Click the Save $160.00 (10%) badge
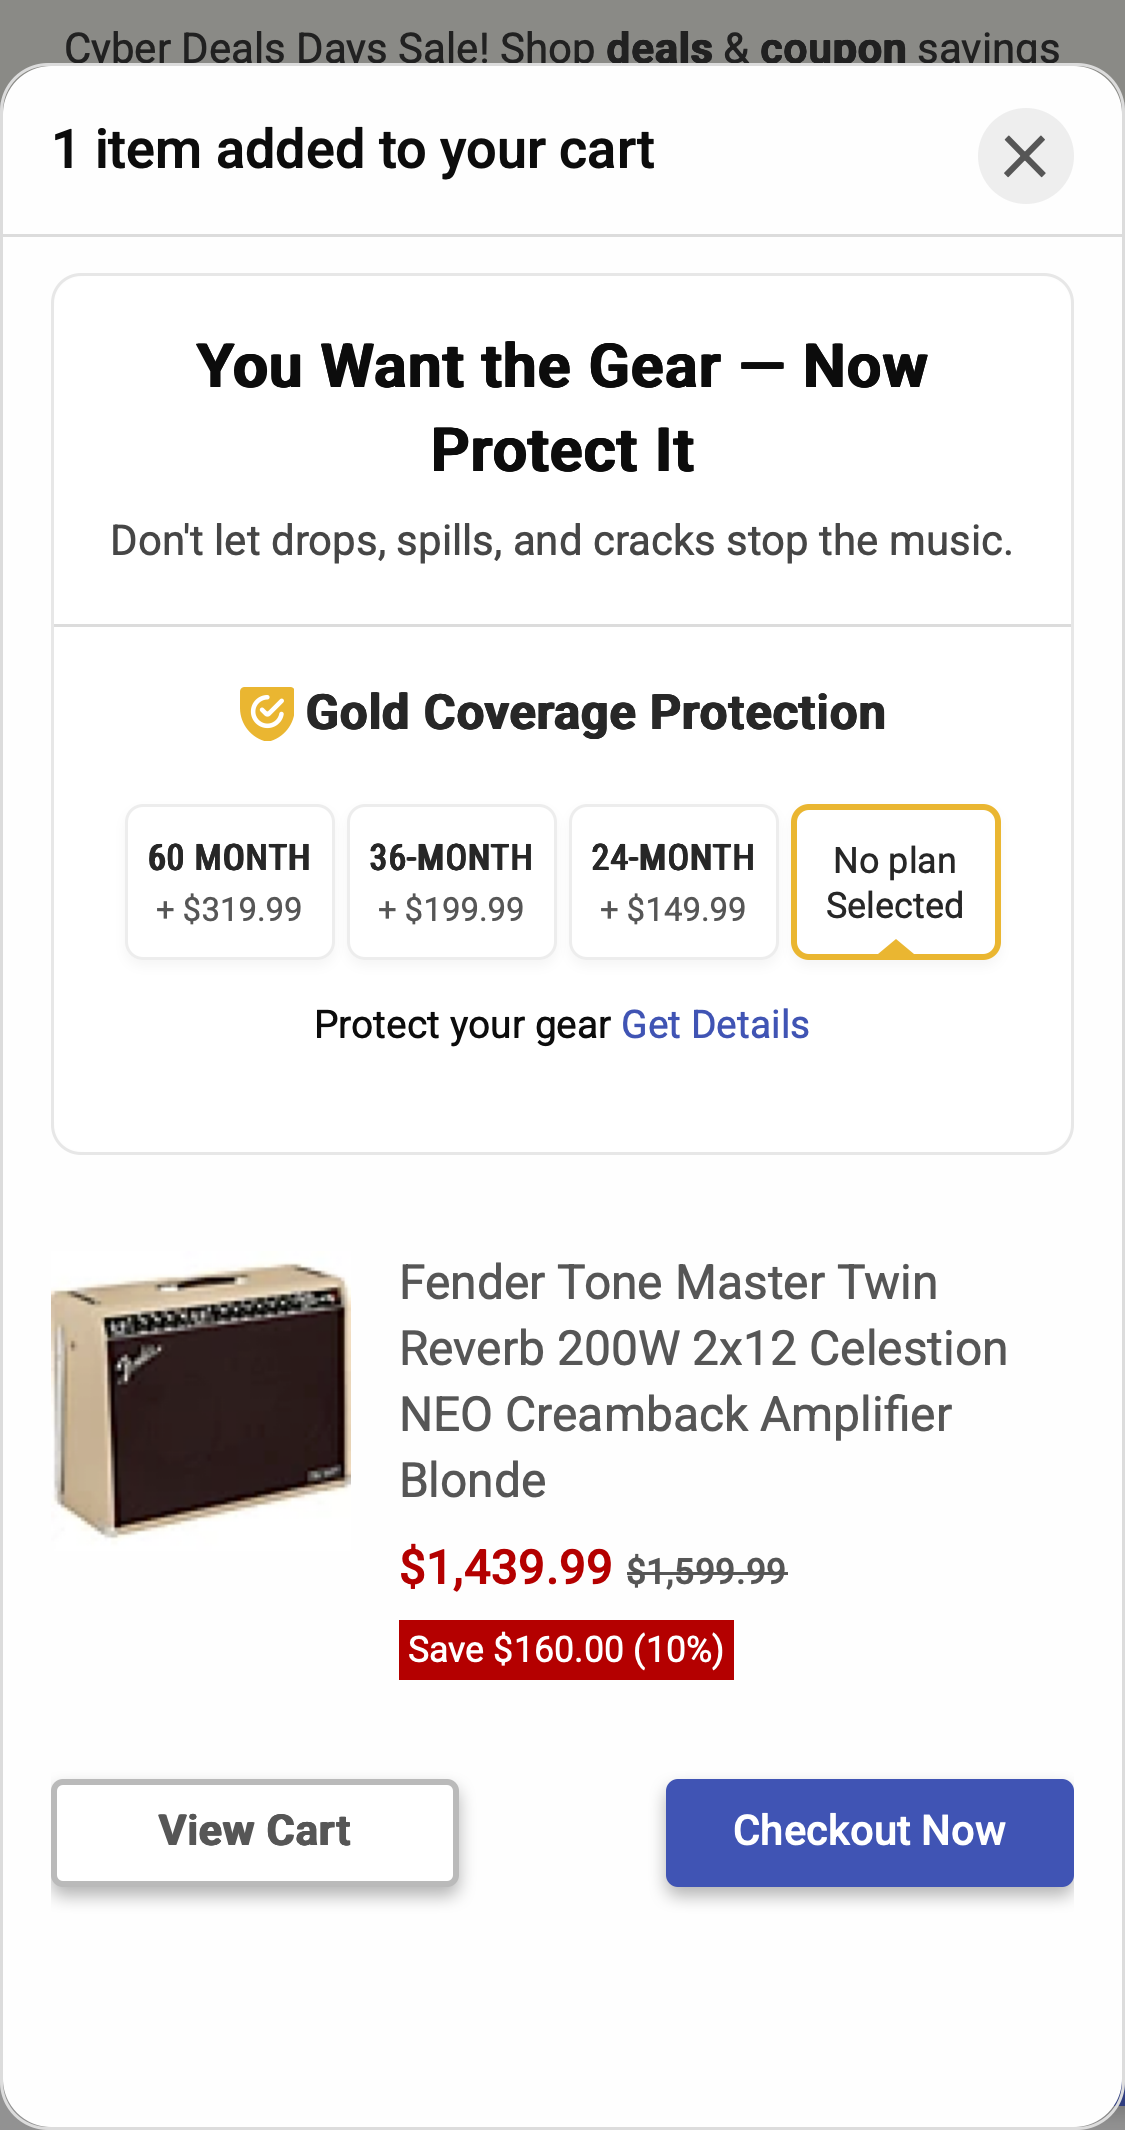 pyautogui.click(x=566, y=1650)
